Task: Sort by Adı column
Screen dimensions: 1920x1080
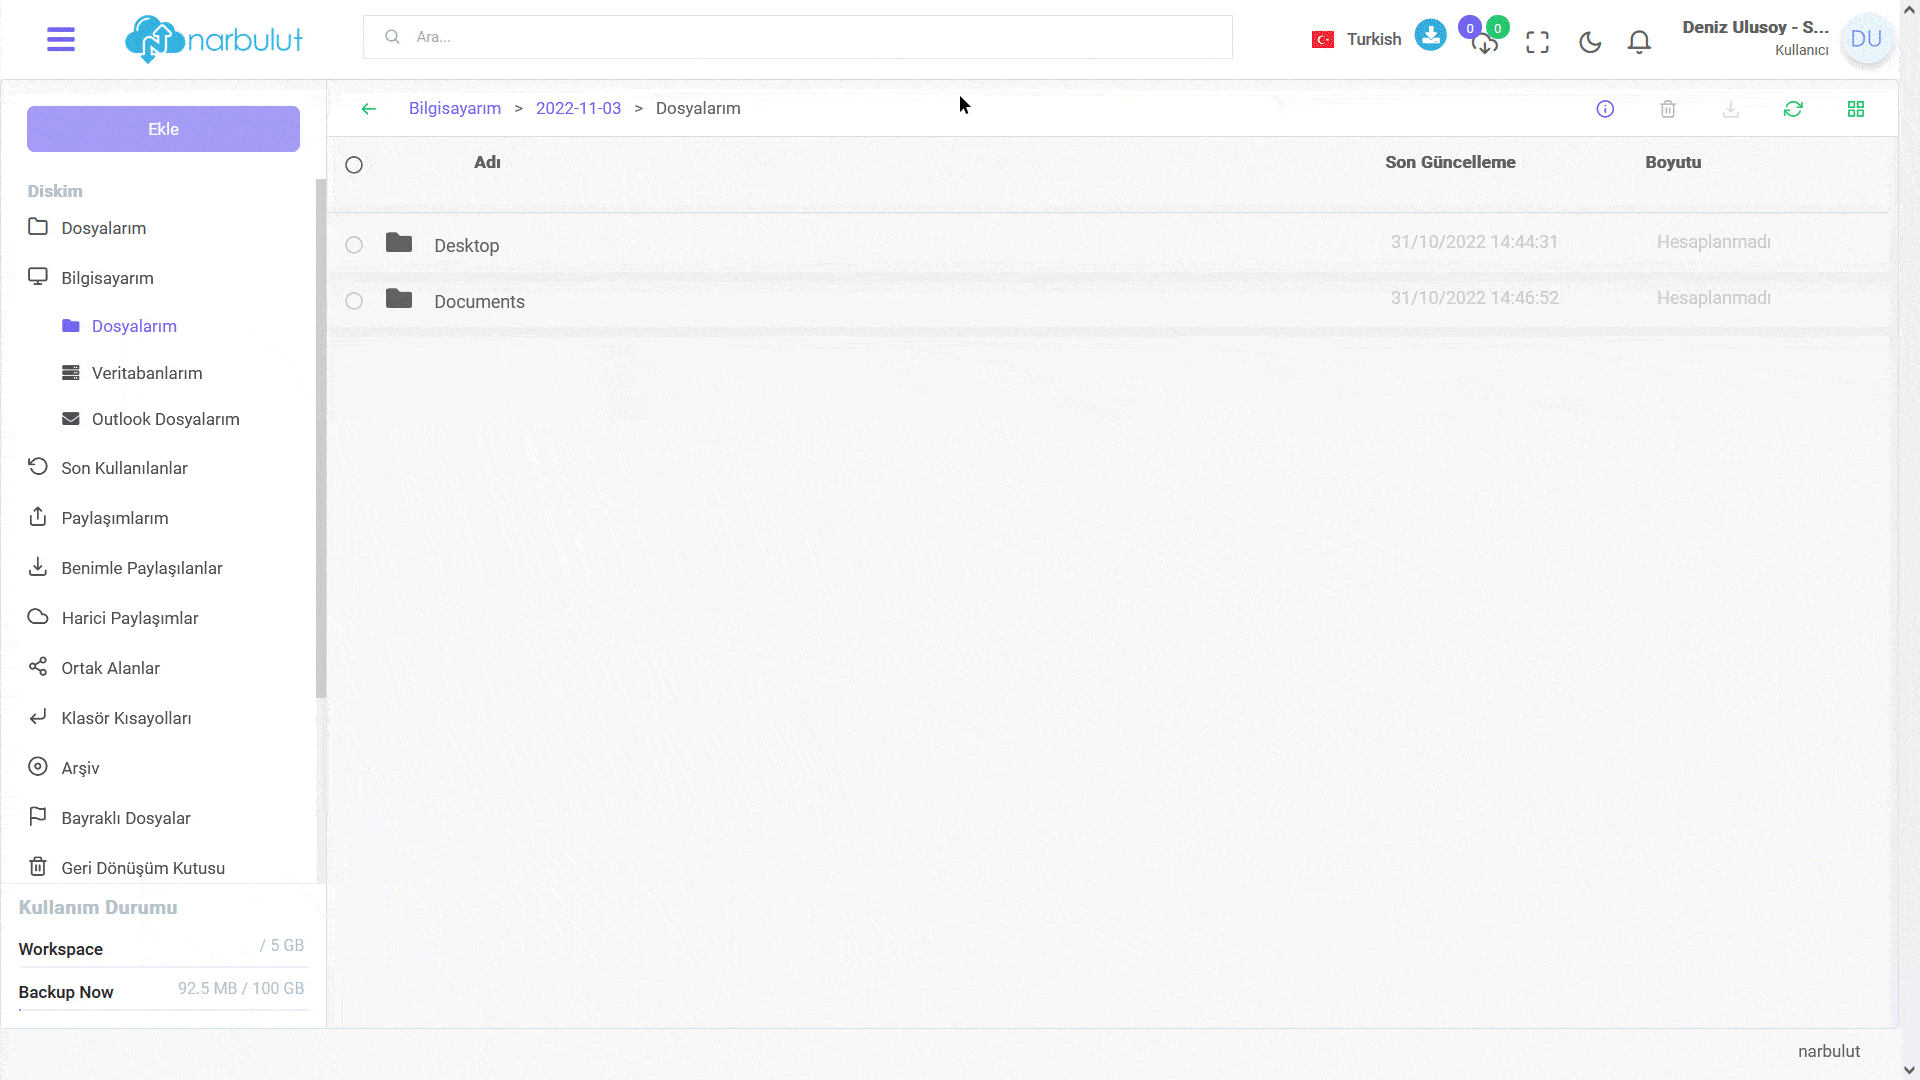Action: [x=487, y=162]
